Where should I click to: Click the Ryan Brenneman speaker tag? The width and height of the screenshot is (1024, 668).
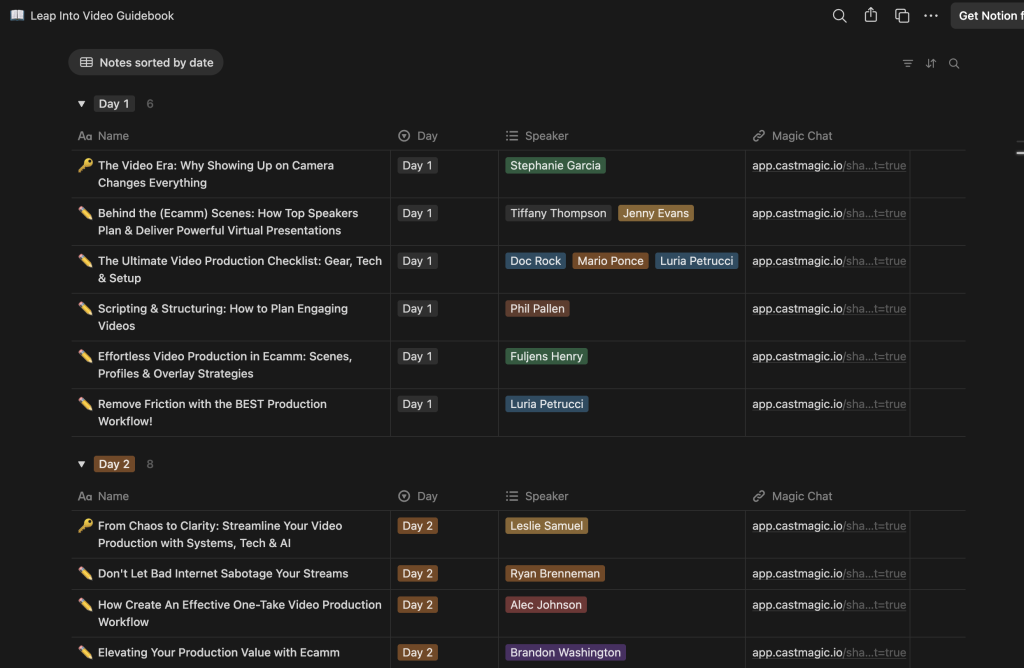tap(555, 573)
